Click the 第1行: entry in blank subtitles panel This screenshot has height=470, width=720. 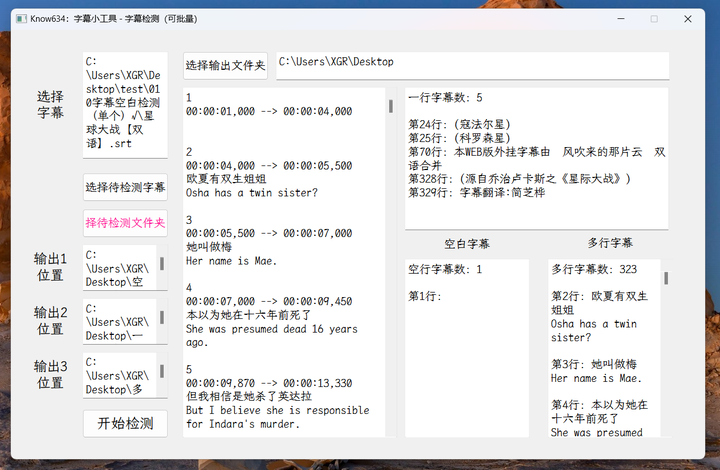425,297
